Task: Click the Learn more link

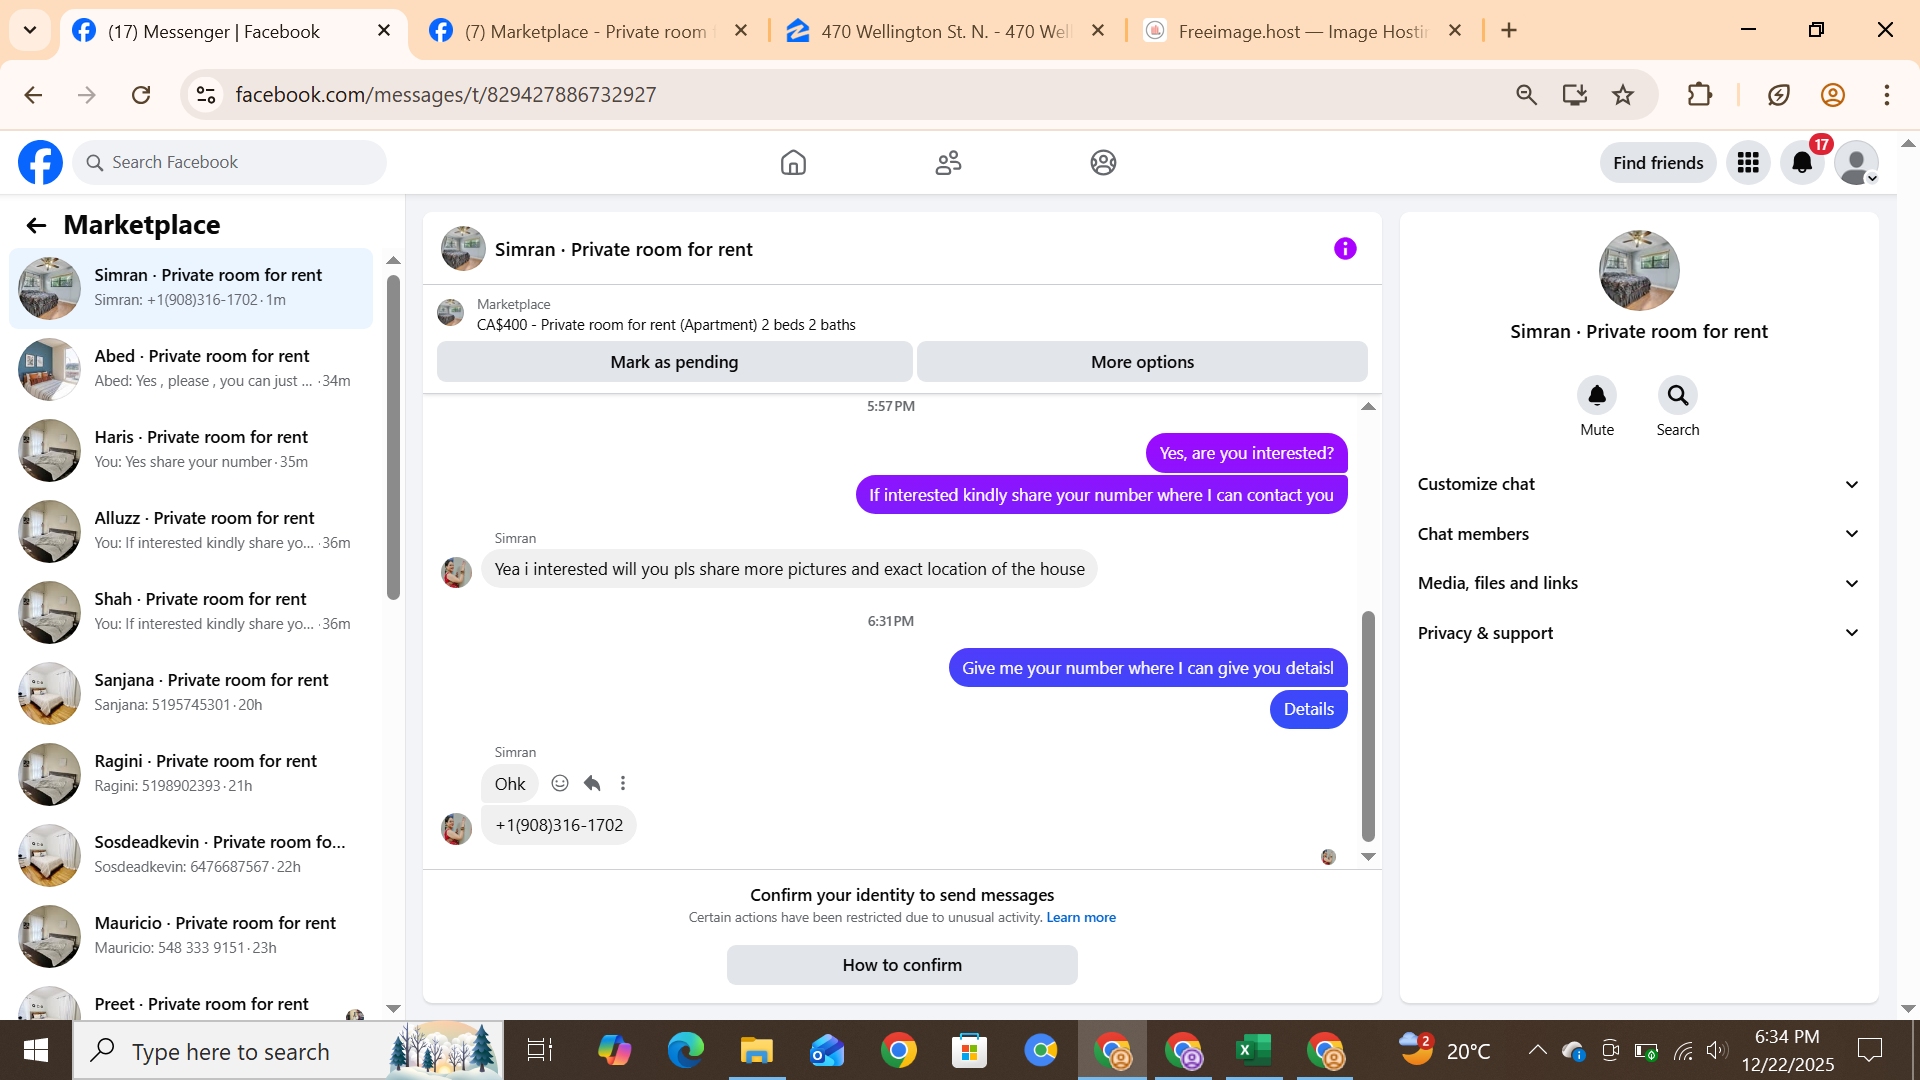Action: (x=1080, y=918)
